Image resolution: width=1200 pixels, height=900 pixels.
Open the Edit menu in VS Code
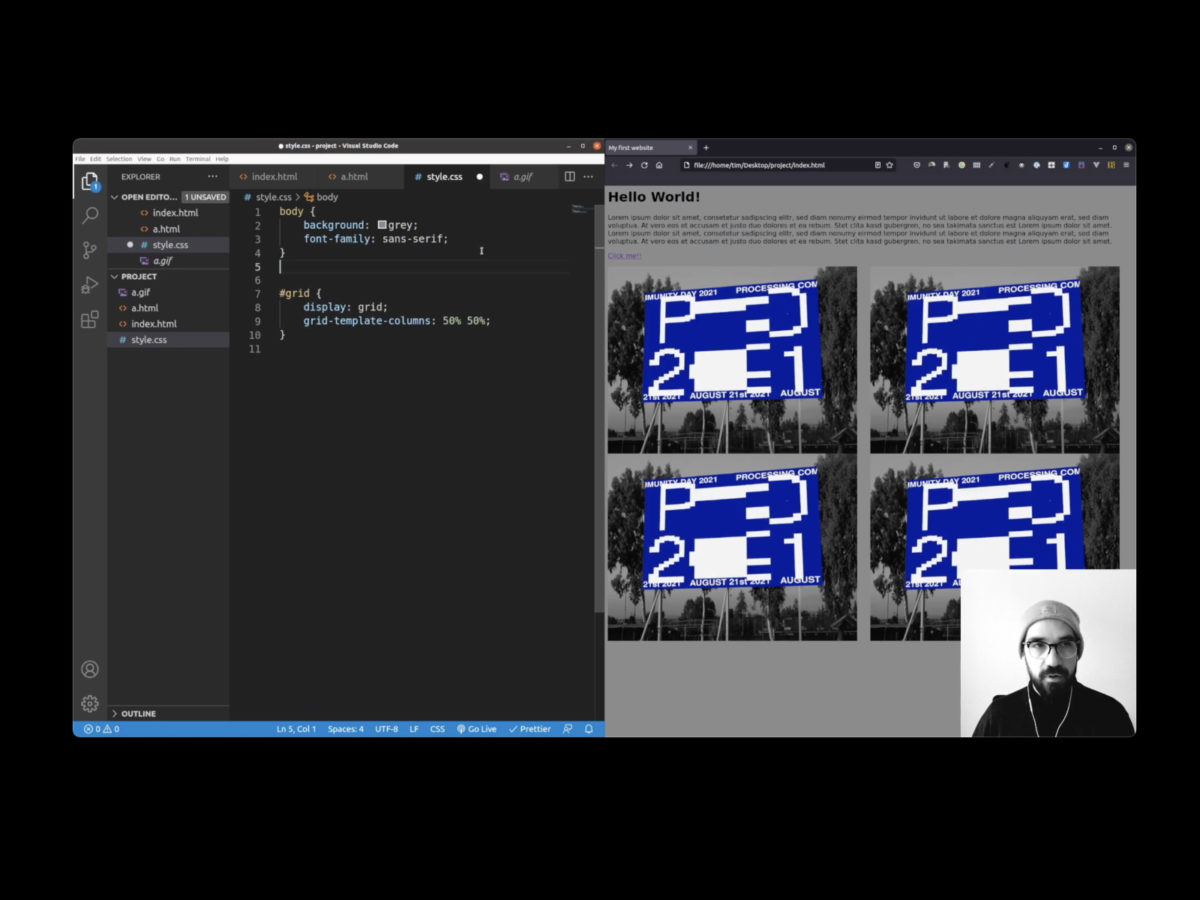(95, 159)
